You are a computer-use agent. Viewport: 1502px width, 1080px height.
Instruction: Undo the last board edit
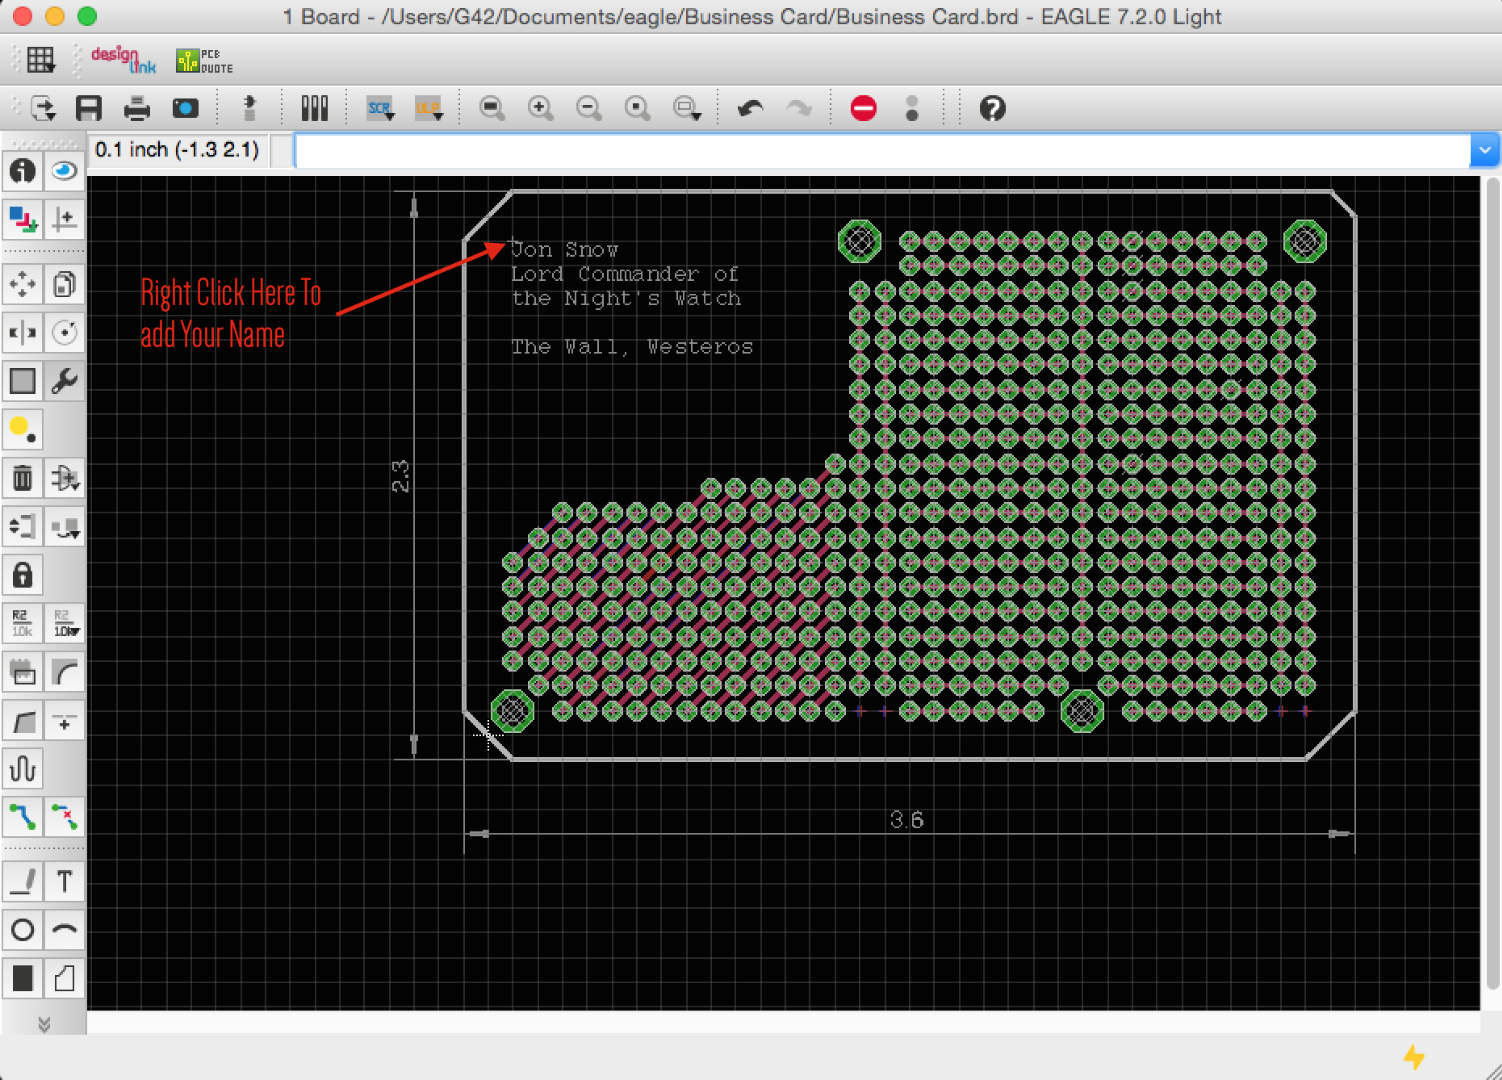tap(749, 108)
